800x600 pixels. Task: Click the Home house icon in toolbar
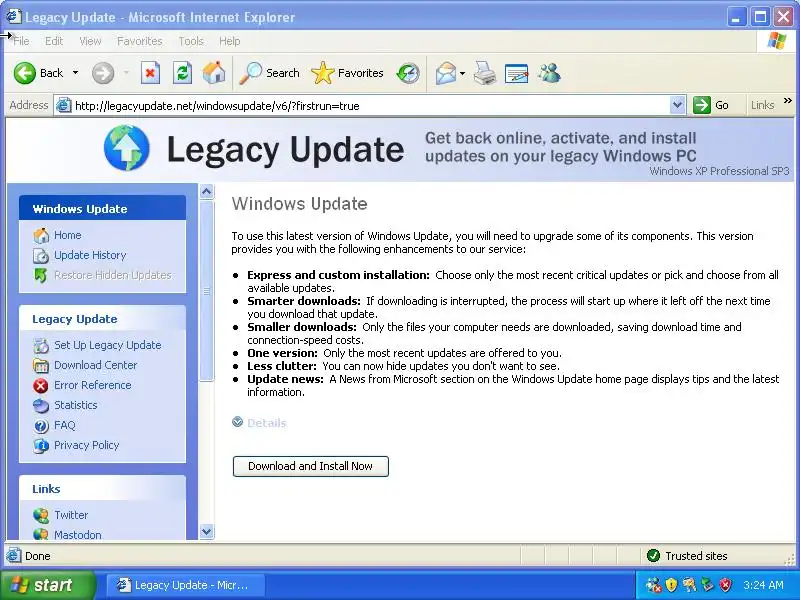click(x=214, y=73)
